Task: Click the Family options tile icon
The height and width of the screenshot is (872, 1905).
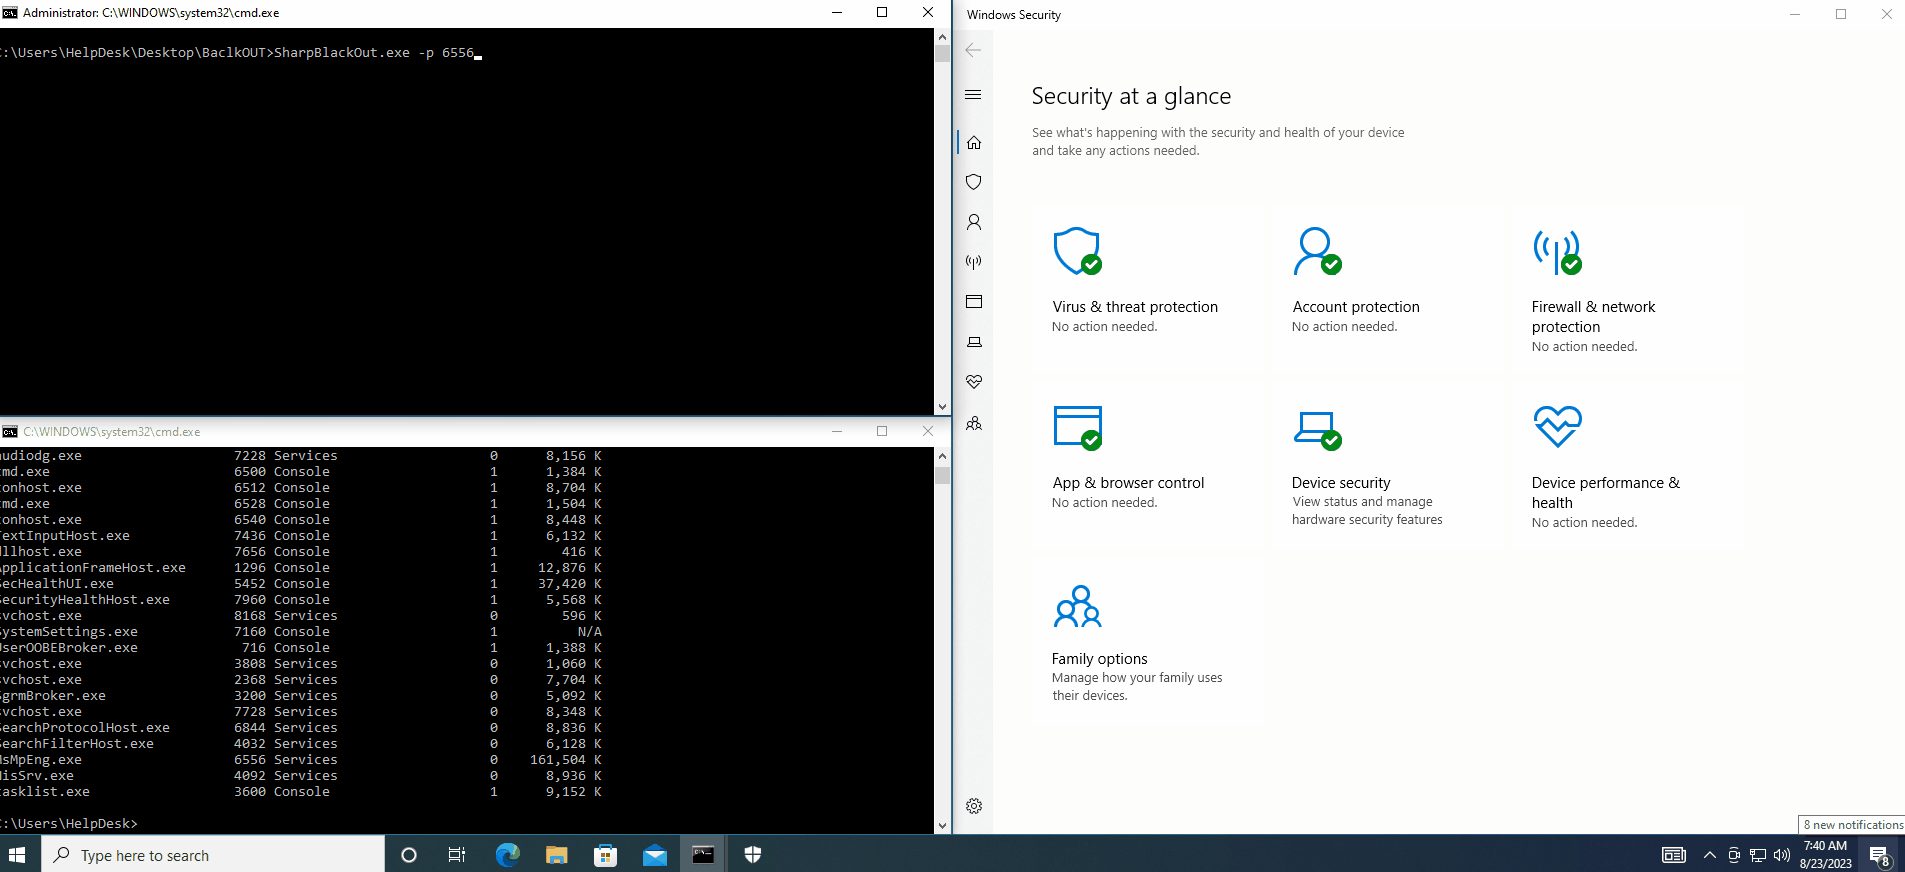Action: pyautogui.click(x=1078, y=606)
